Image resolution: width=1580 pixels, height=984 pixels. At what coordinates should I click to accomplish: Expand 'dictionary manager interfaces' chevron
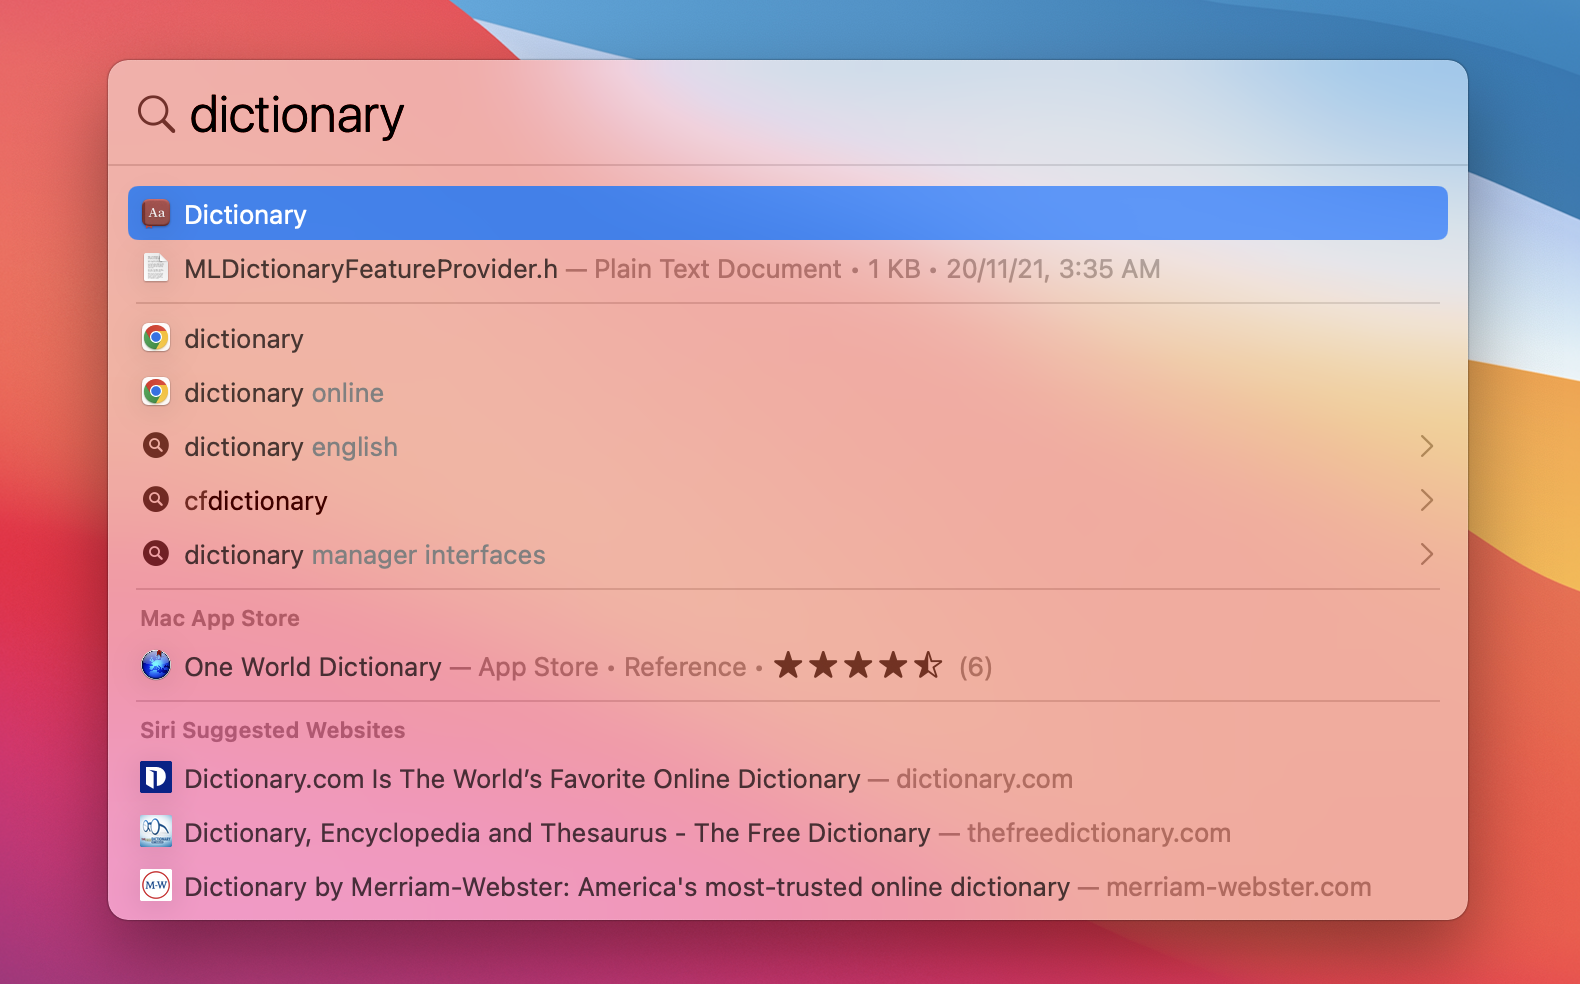click(1426, 554)
